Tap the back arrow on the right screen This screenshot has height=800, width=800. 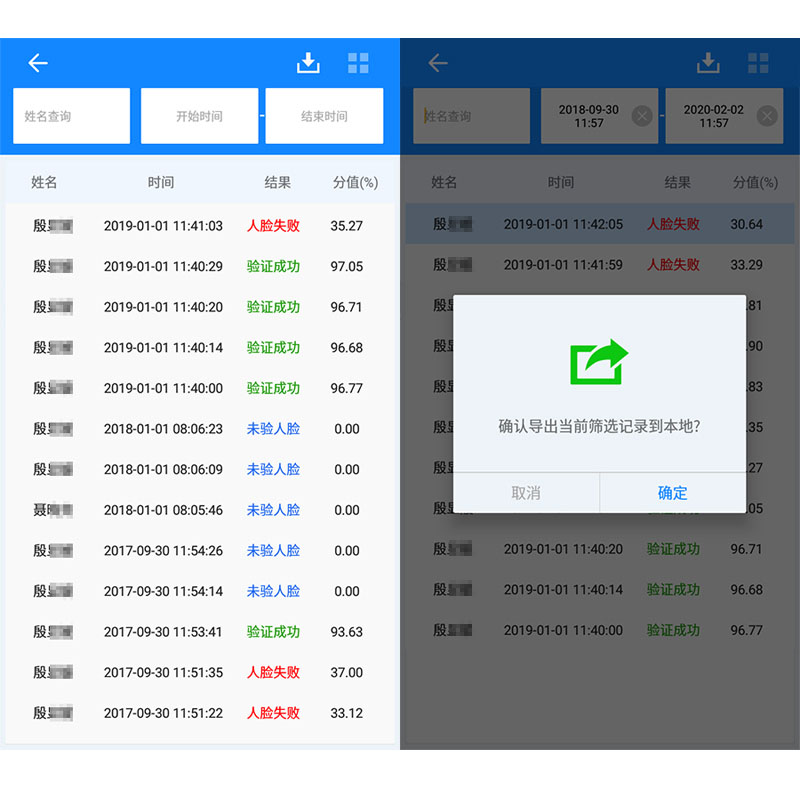(x=437, y=62)
